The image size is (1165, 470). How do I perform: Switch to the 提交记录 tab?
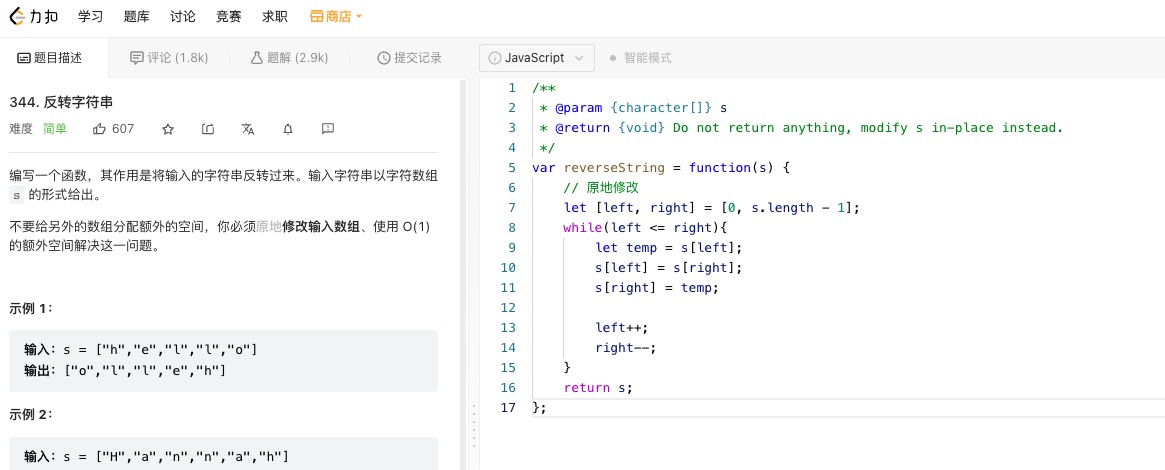click(409, 58)
